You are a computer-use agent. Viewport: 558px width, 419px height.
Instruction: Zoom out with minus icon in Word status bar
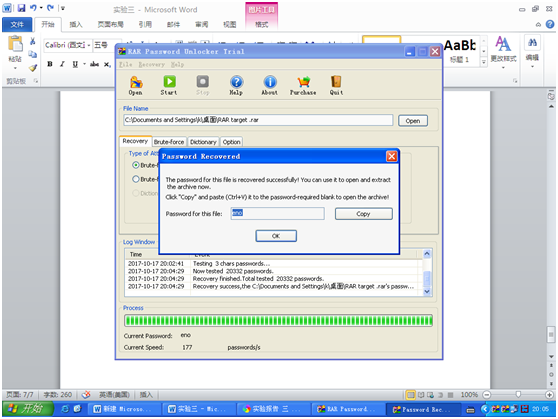point(487,395)
